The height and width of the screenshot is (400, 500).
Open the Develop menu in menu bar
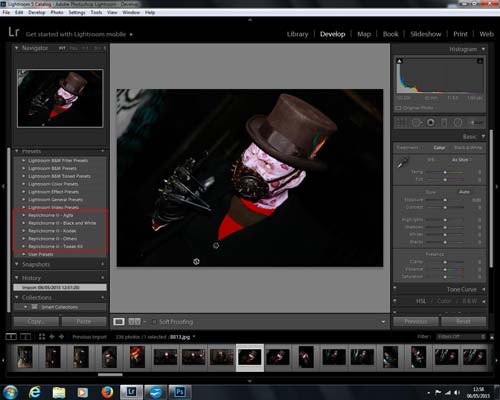point(37,12)
